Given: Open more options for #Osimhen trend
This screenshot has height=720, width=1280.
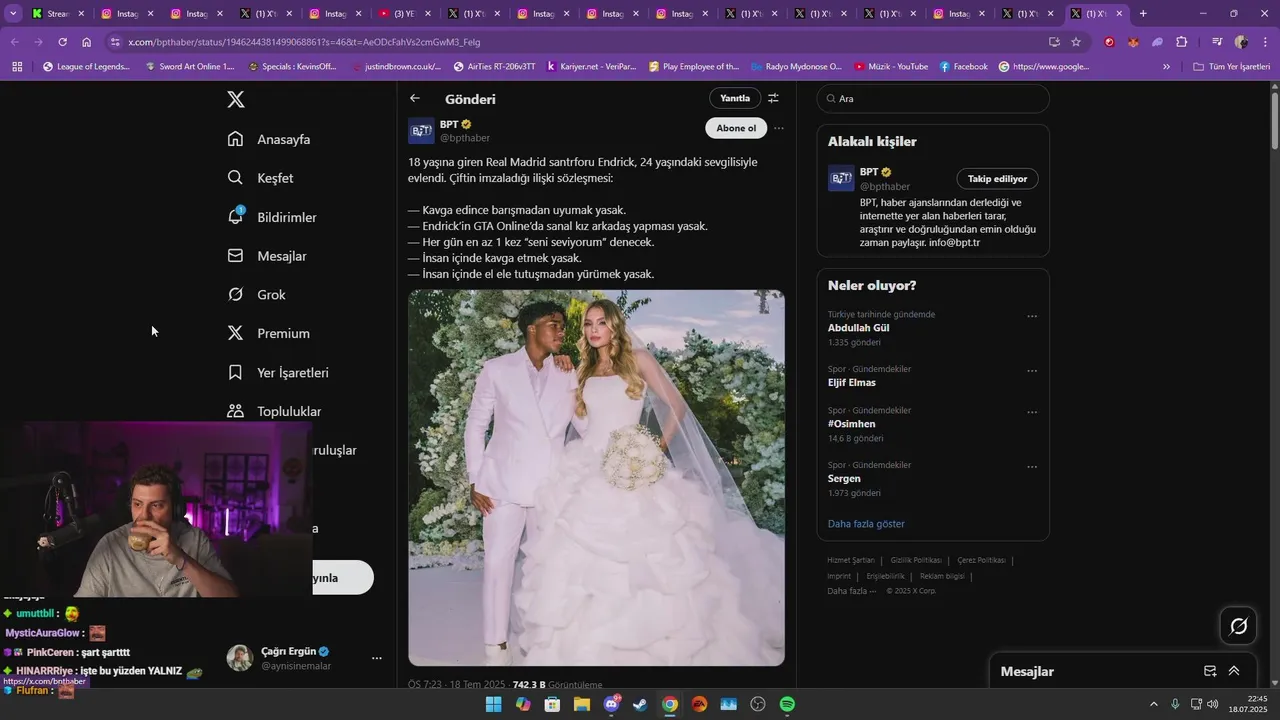Looking at the screenshot, I should tap(1032, 412).
